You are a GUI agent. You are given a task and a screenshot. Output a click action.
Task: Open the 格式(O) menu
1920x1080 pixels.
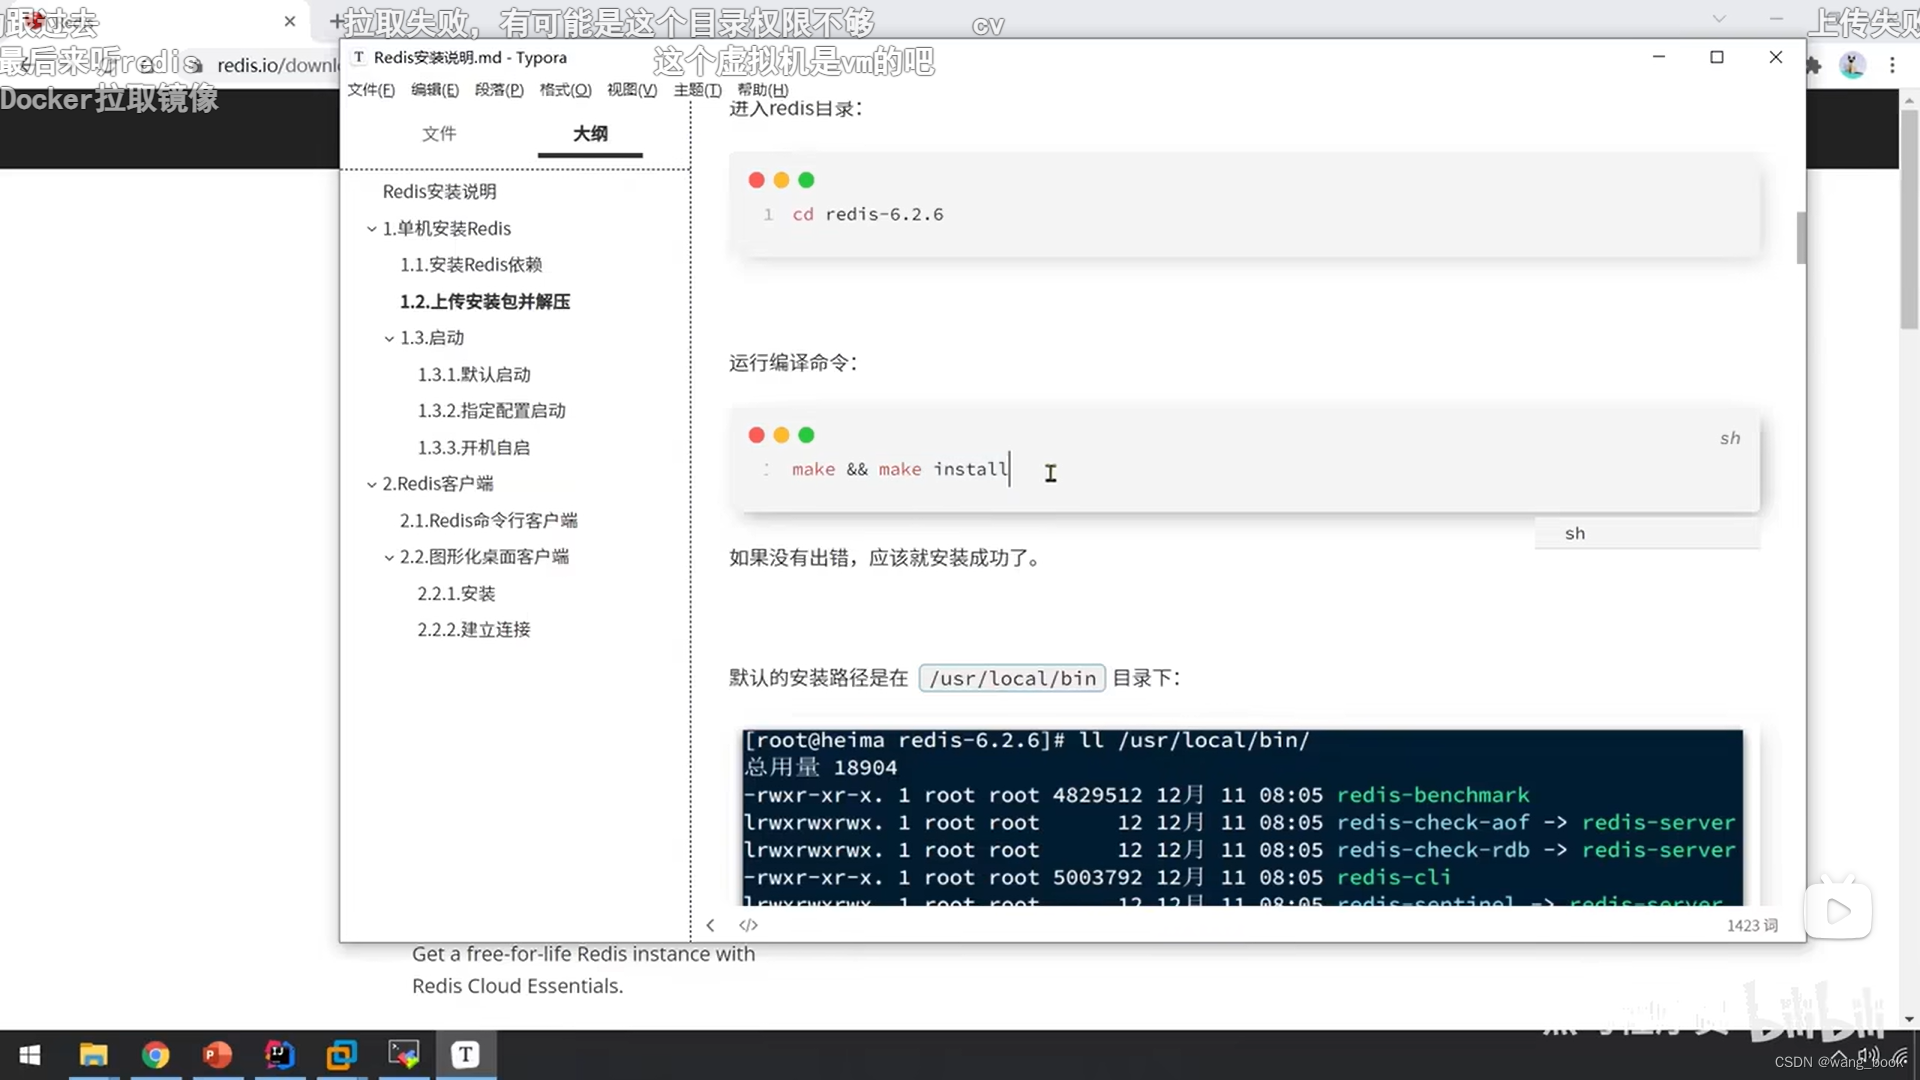565,90
